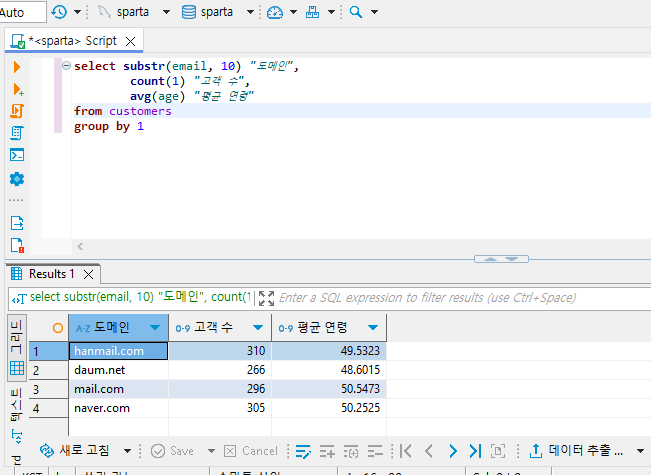The image size is (651, 475).
Task: Open the sparta connection dropdown arrow
Action: click(166, 12)
